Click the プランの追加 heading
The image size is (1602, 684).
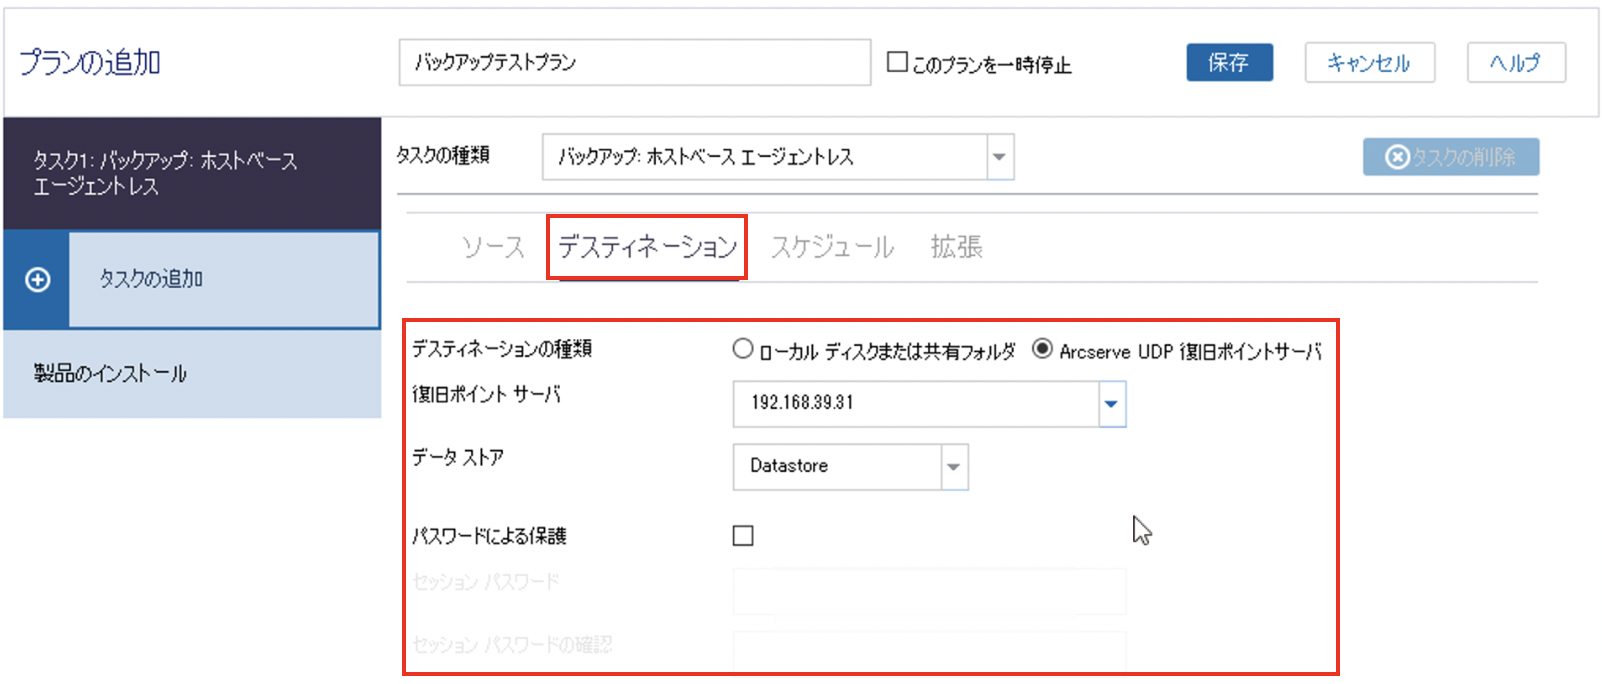90,62
